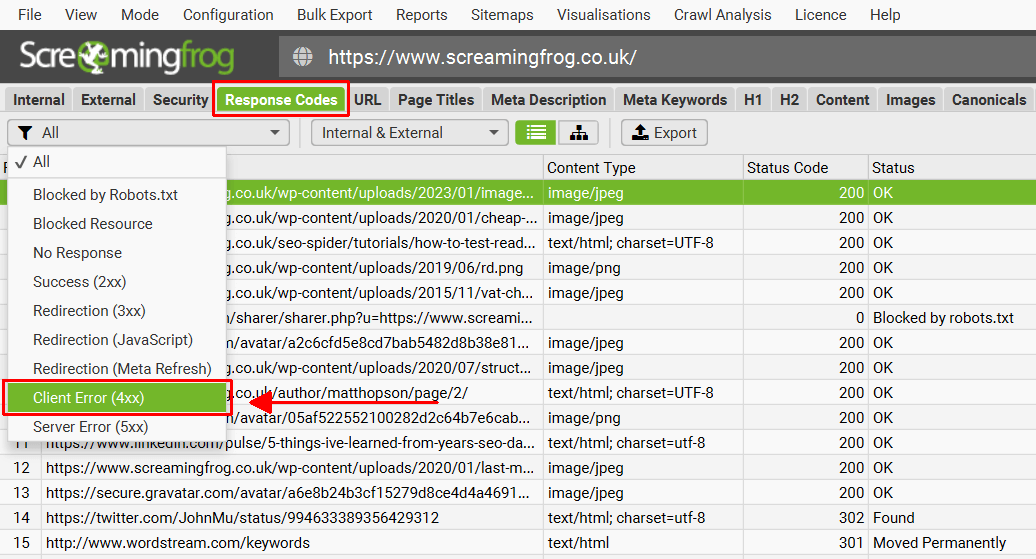The image size is (1036, 559).
Task: Click the screamingfrog.co.uk URL input field
Action: [x=657, y=57]
